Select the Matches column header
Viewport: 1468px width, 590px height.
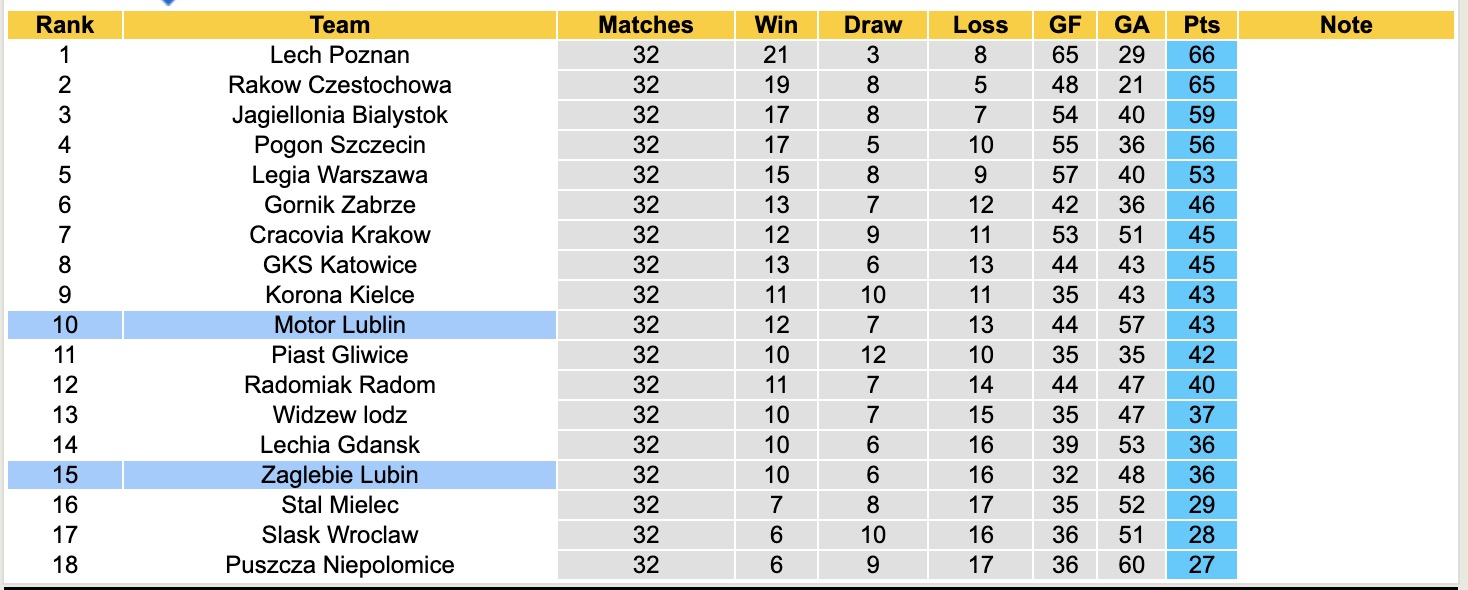point(645,25)
